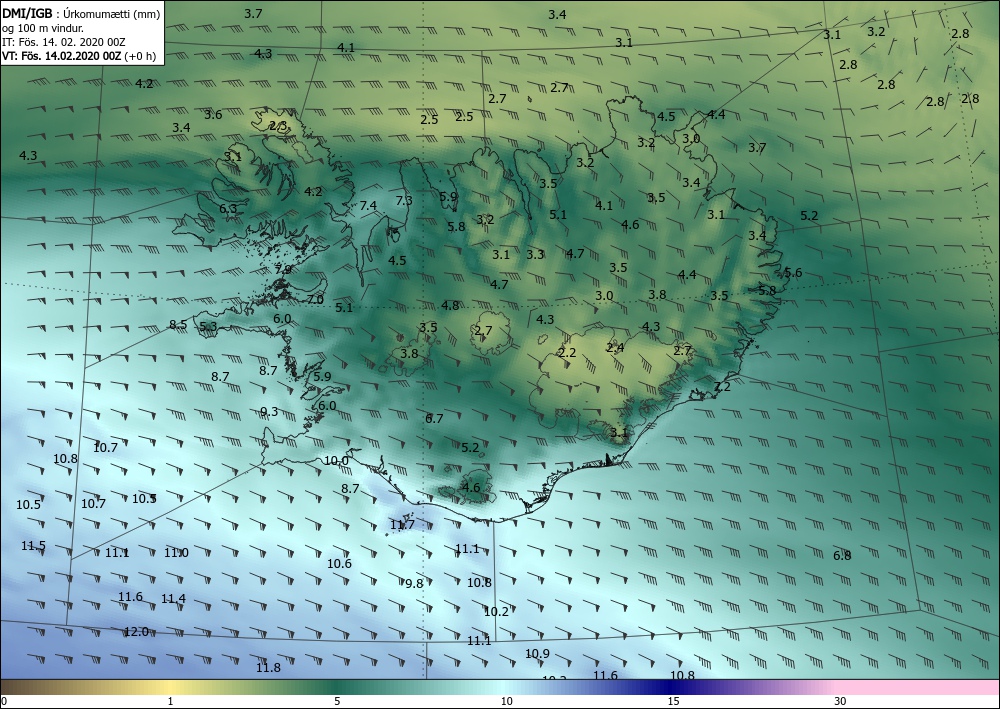Click the map value "7.0"

click(x=315, y=300)
